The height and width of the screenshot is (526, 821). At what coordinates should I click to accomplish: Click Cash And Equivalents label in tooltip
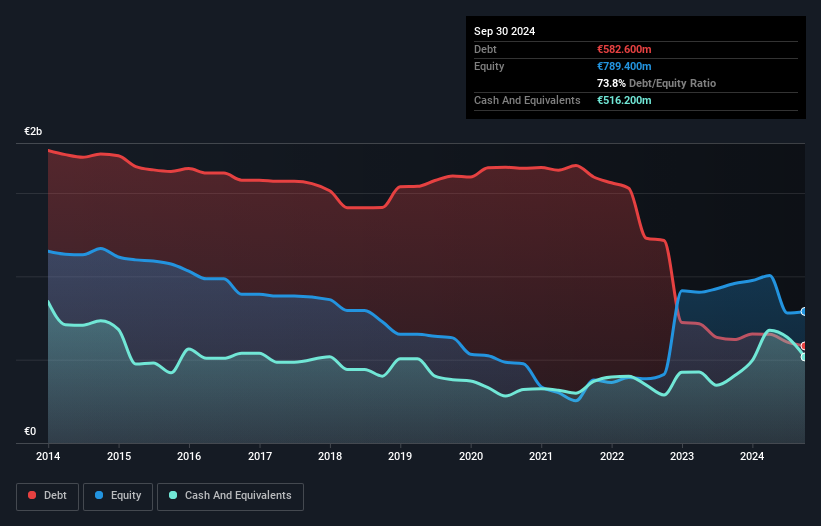point(527,100)
